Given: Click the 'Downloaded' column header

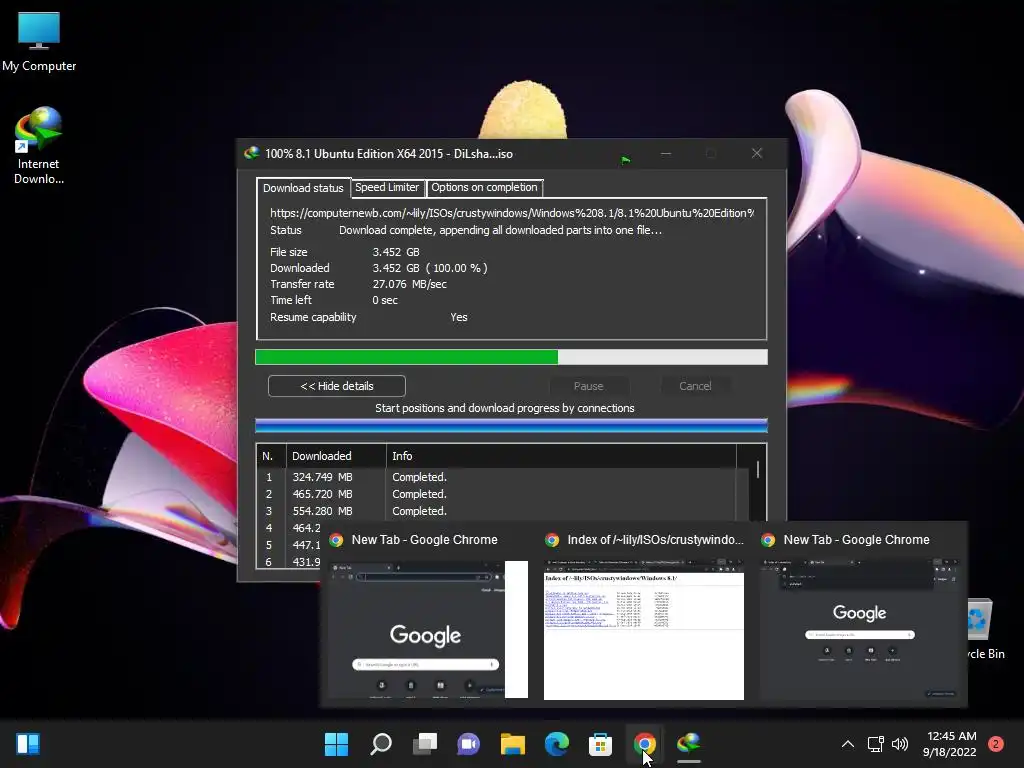Looking at the screenshot, I should [x=336, y=456].
